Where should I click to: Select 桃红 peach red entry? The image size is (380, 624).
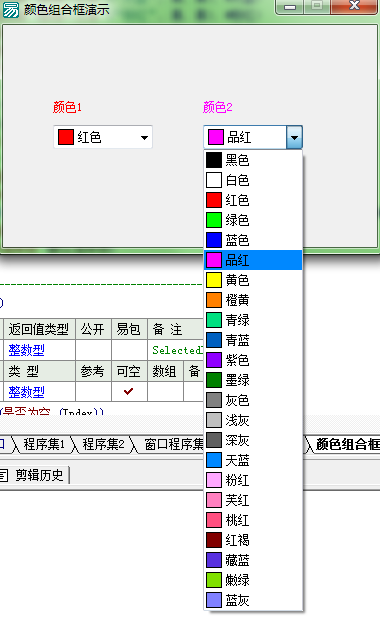253,521
